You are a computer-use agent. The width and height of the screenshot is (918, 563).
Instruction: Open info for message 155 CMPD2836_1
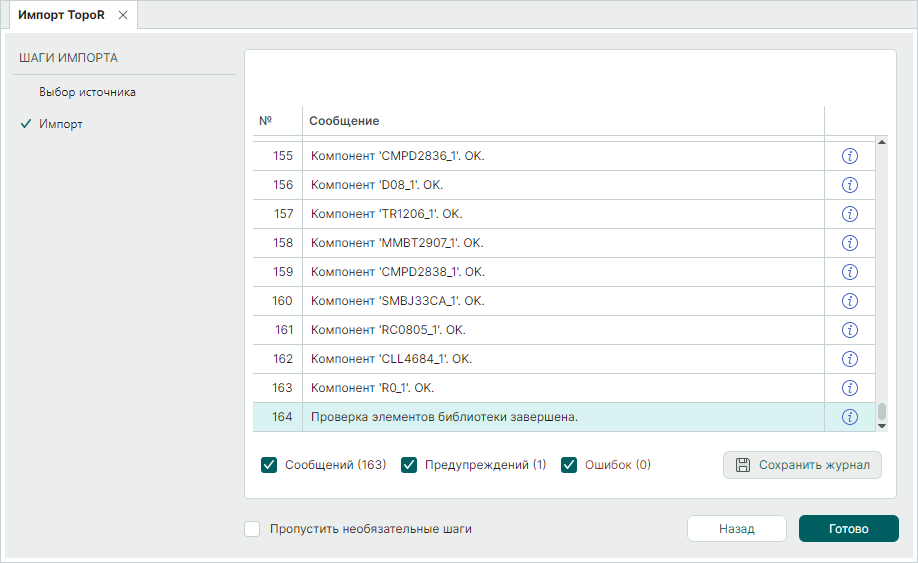coord(850,156)
